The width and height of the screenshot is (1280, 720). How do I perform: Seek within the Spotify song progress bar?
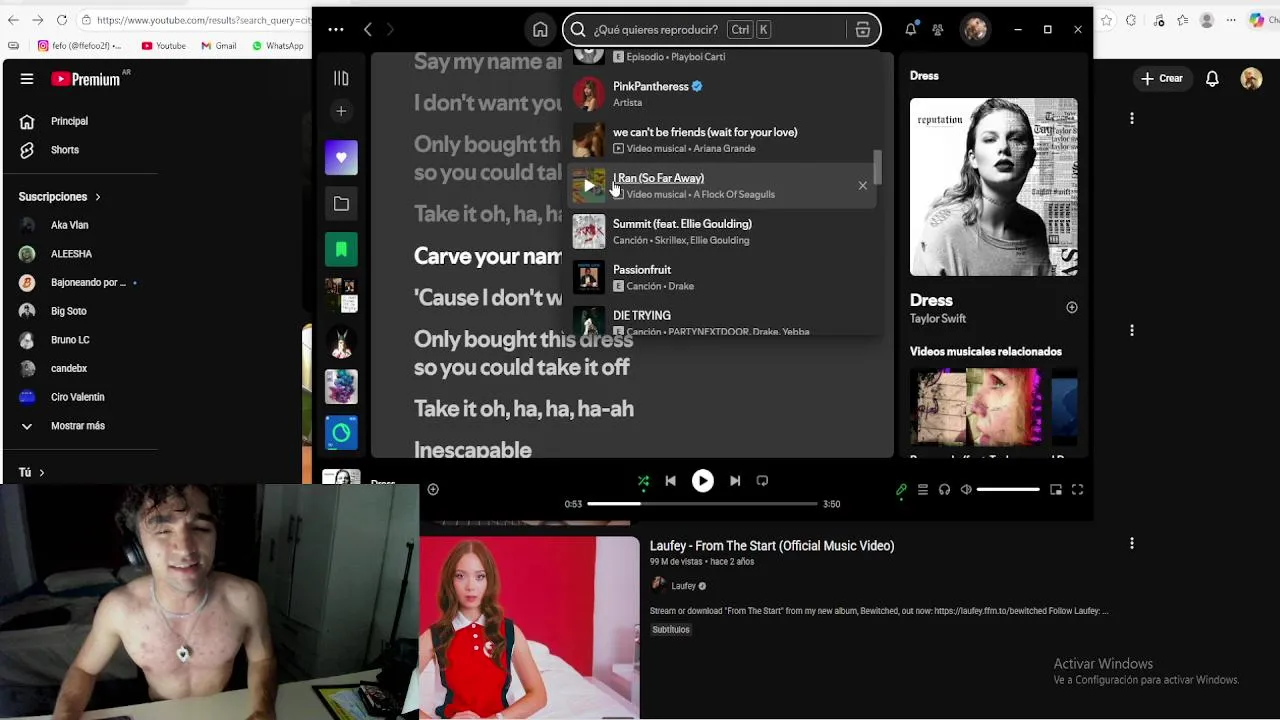click(702, 504)
